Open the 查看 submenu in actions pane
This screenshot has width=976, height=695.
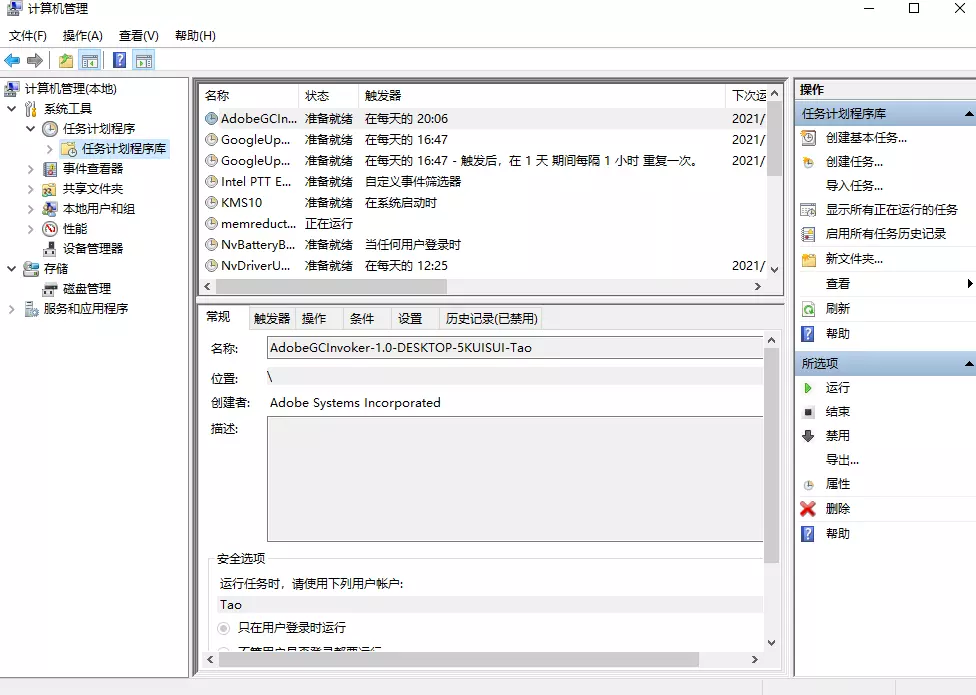(886, 284)
